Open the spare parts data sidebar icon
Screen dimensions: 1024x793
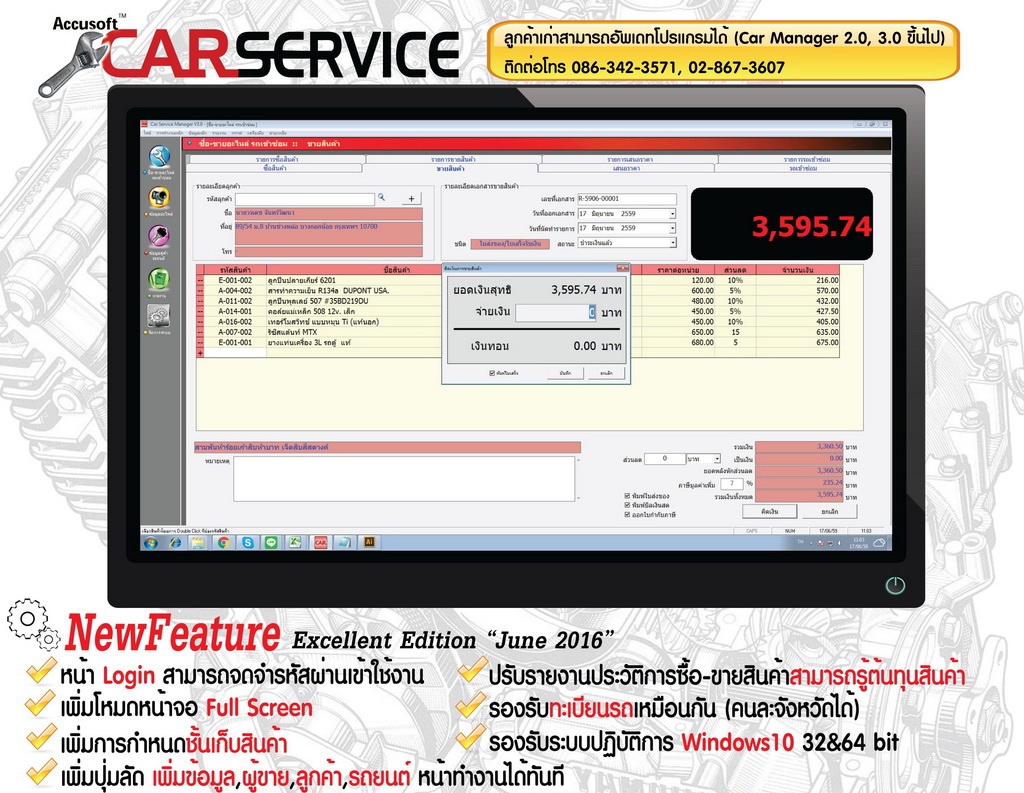[159, 197]
